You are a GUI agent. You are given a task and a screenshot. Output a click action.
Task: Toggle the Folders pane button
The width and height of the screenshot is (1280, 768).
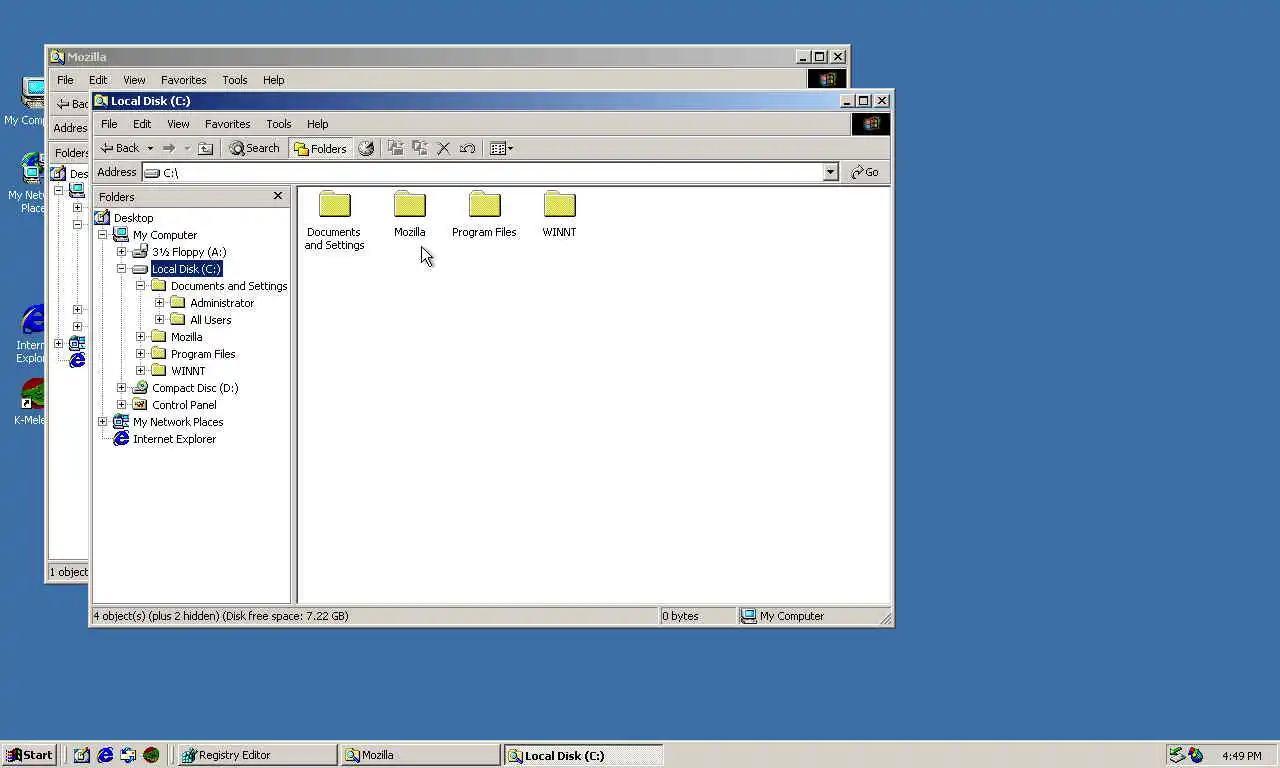320,148
